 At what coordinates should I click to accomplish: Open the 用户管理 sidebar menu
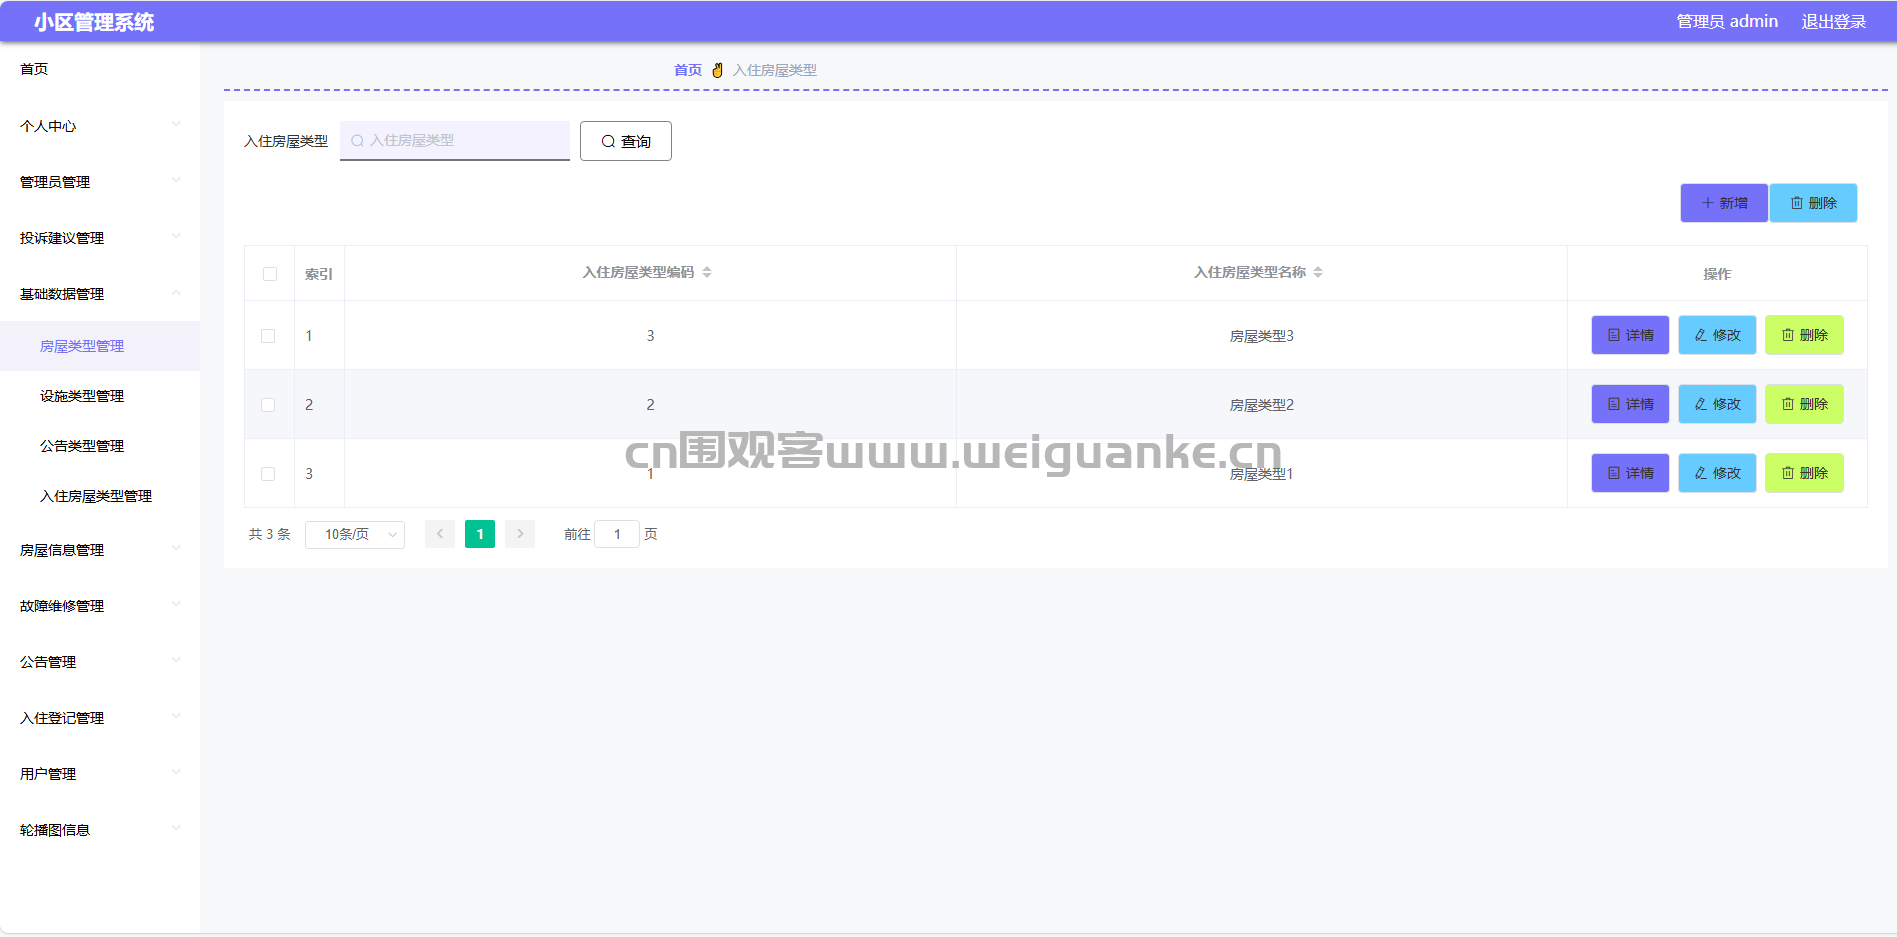100,774
